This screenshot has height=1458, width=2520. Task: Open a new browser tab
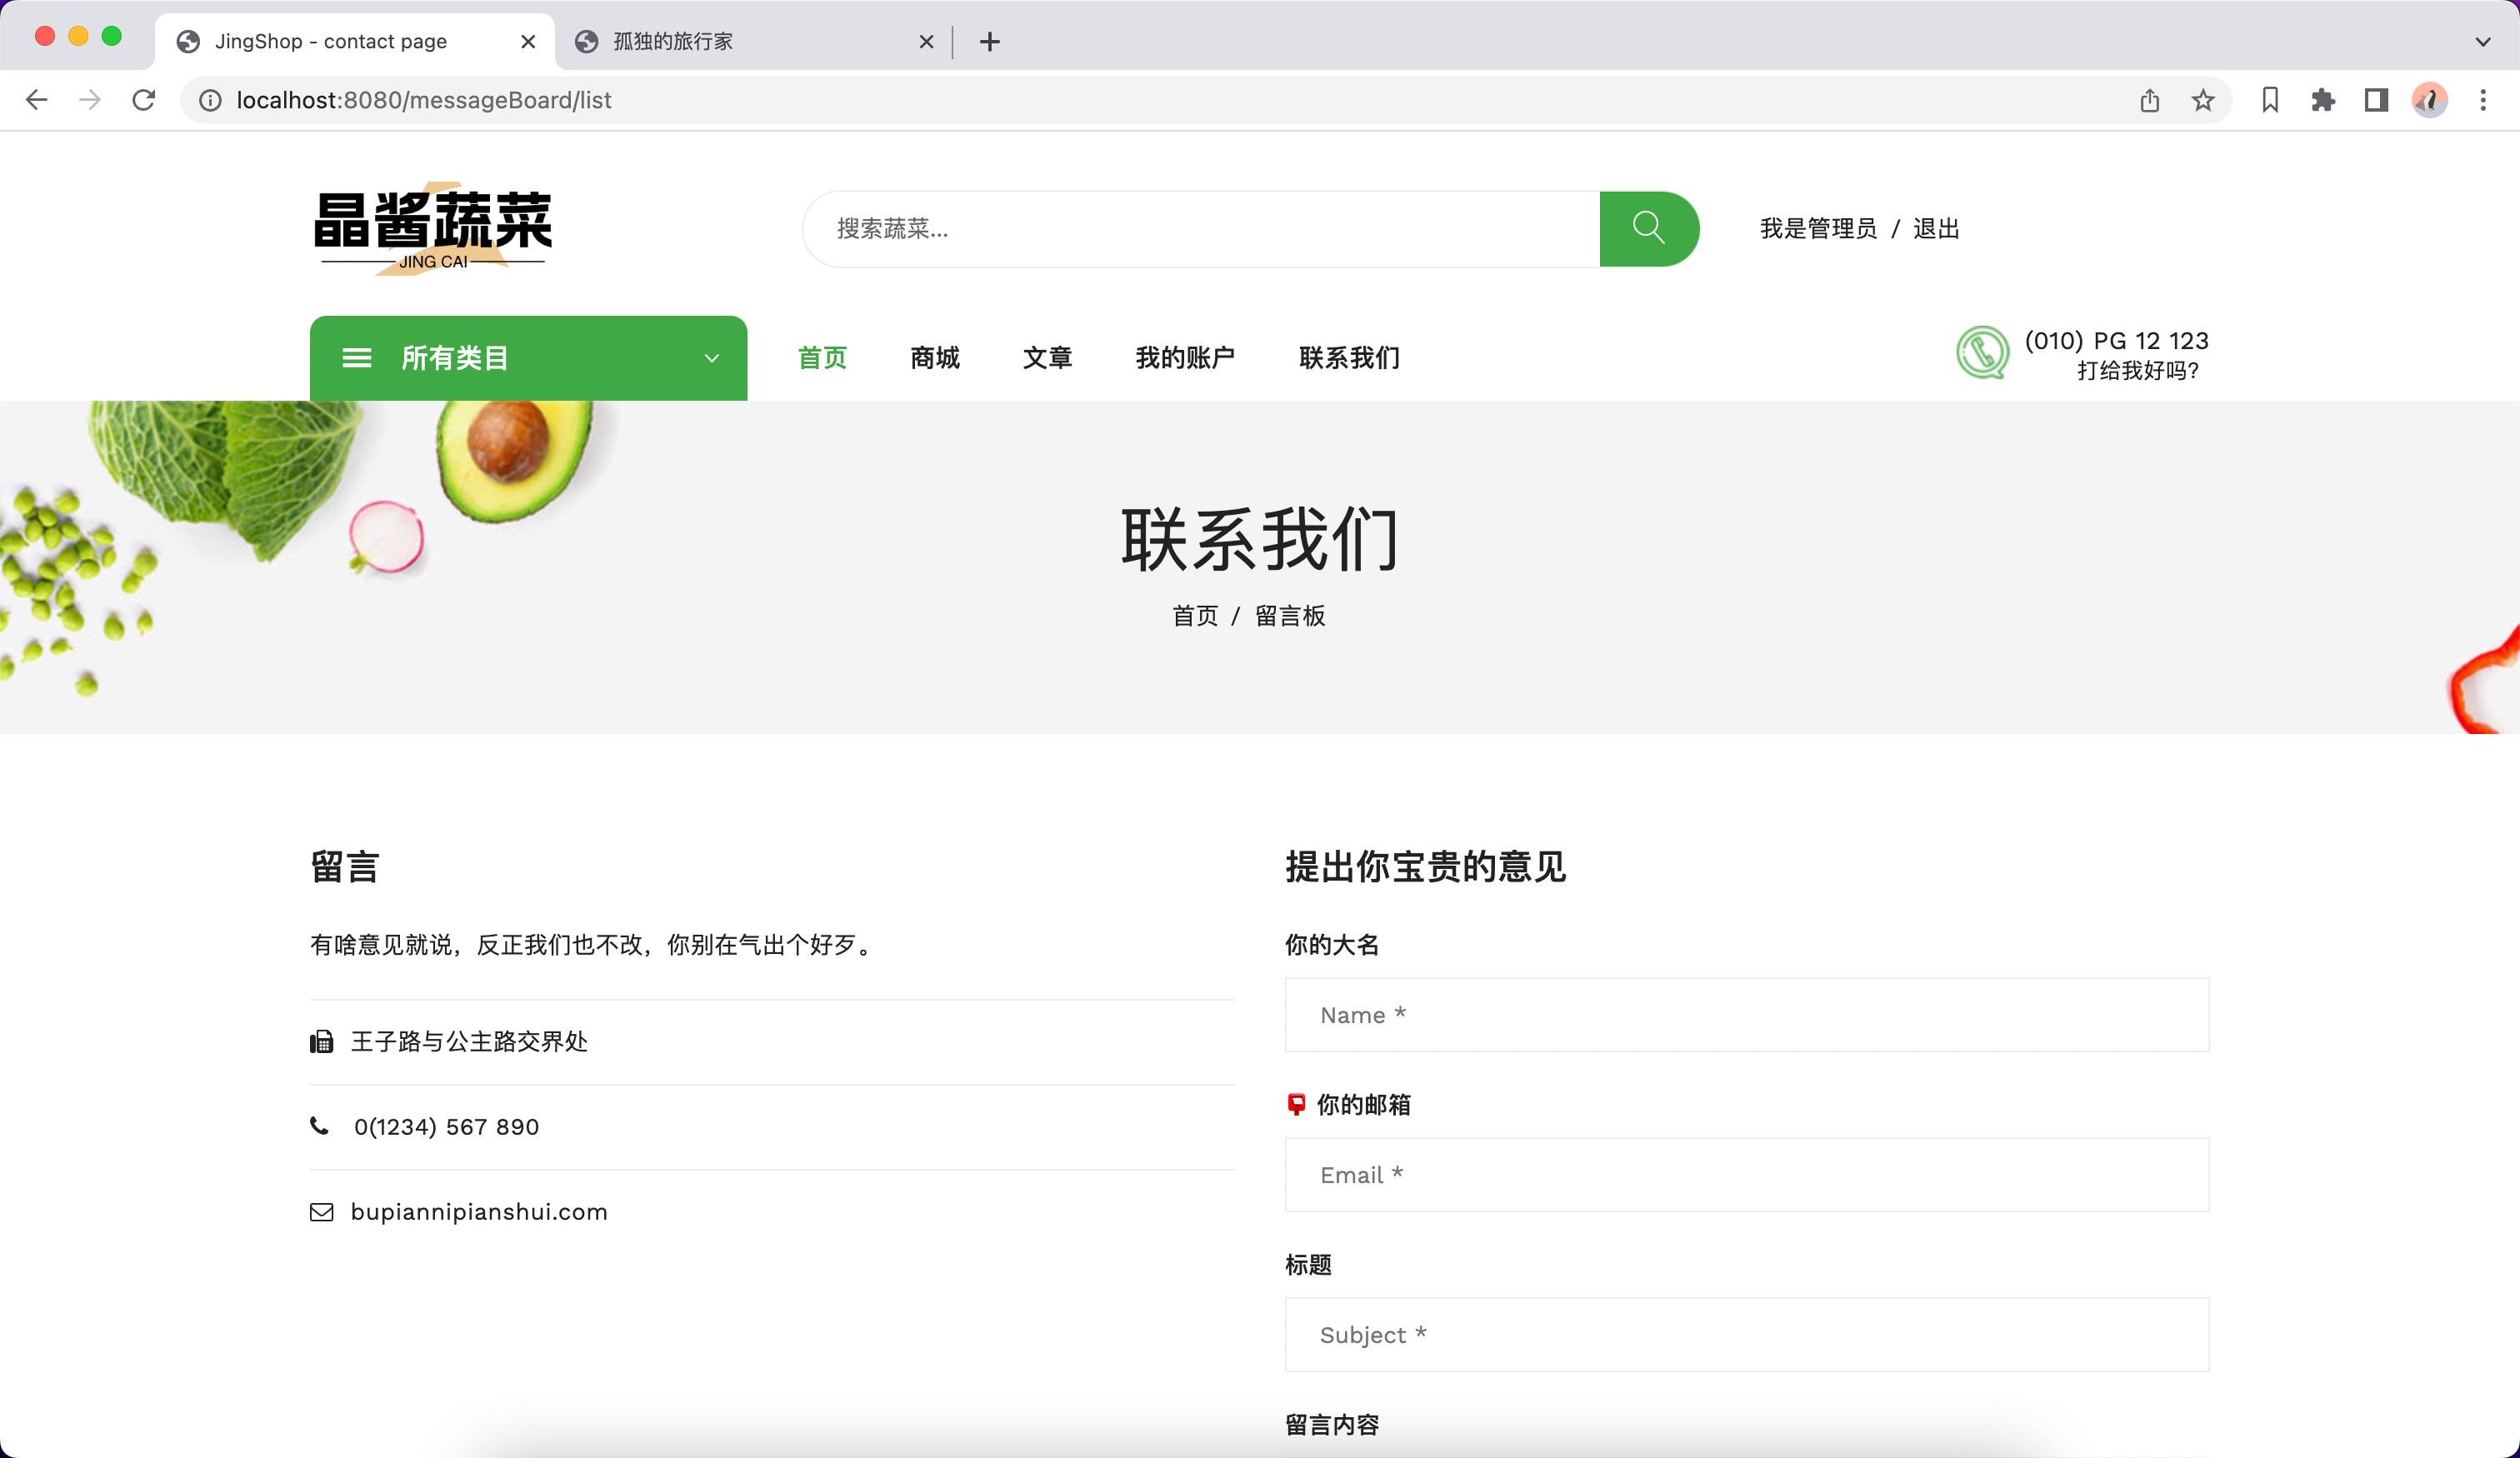coord(989,42)
